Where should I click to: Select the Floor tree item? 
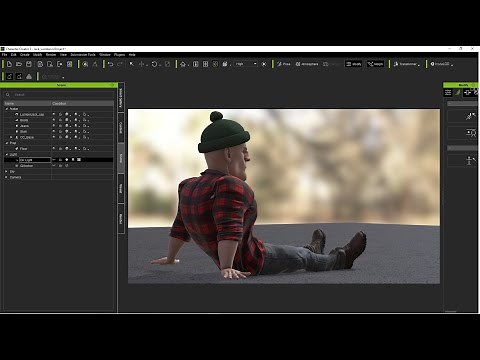click(x=23, y=149)
